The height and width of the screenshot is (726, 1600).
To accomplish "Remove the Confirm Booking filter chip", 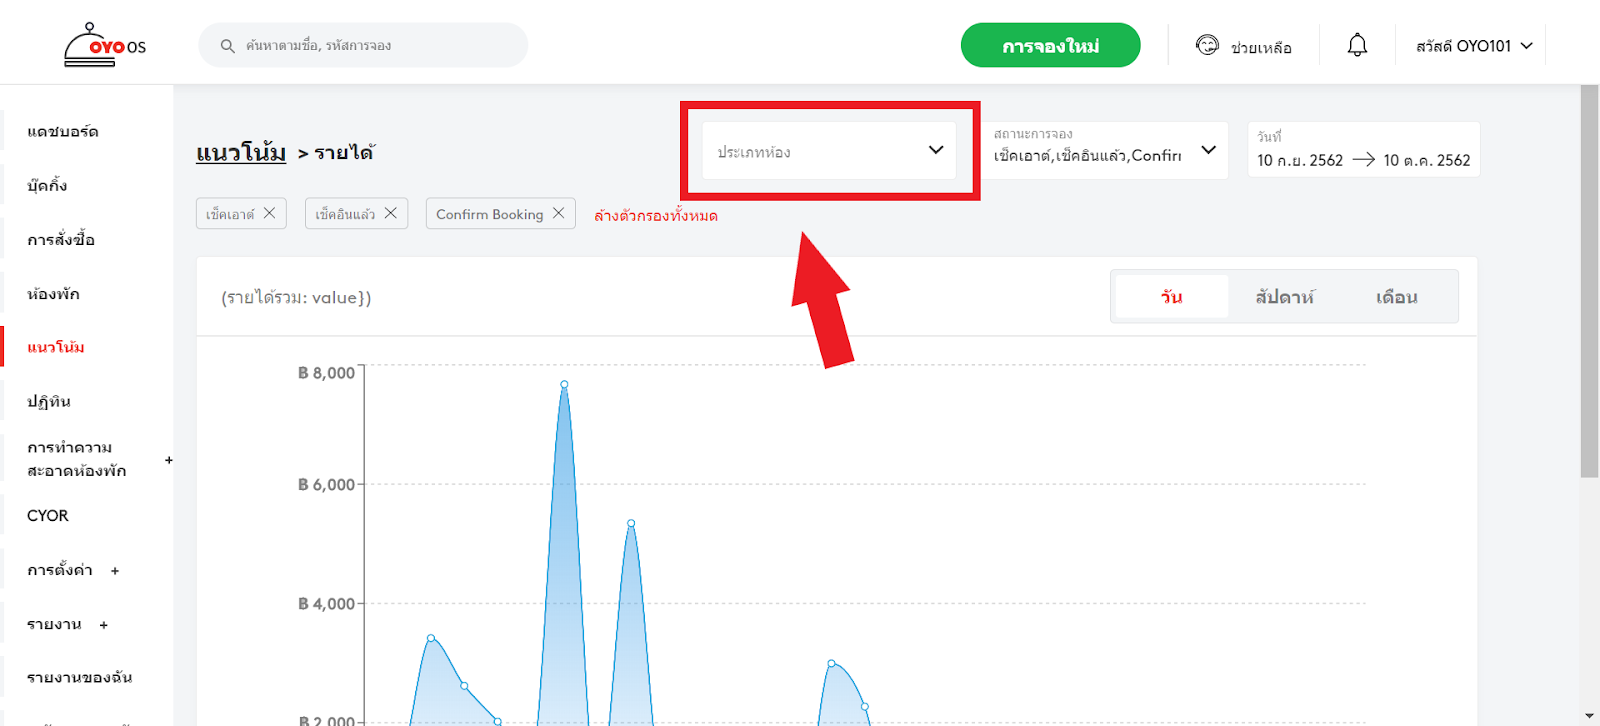I will pyautogui.click(x=559, y=213).
